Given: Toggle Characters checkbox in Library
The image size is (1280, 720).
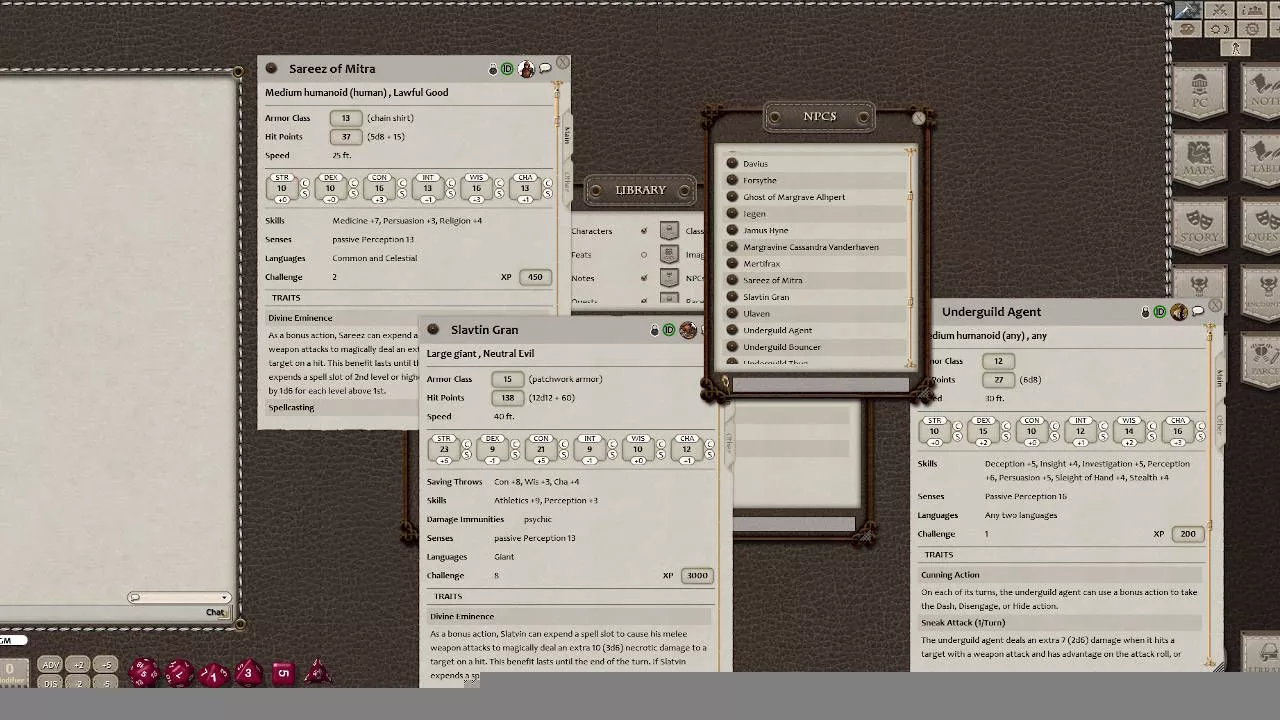Looking at the screenshot, I should pyautogui.click(x=644, y=231).
